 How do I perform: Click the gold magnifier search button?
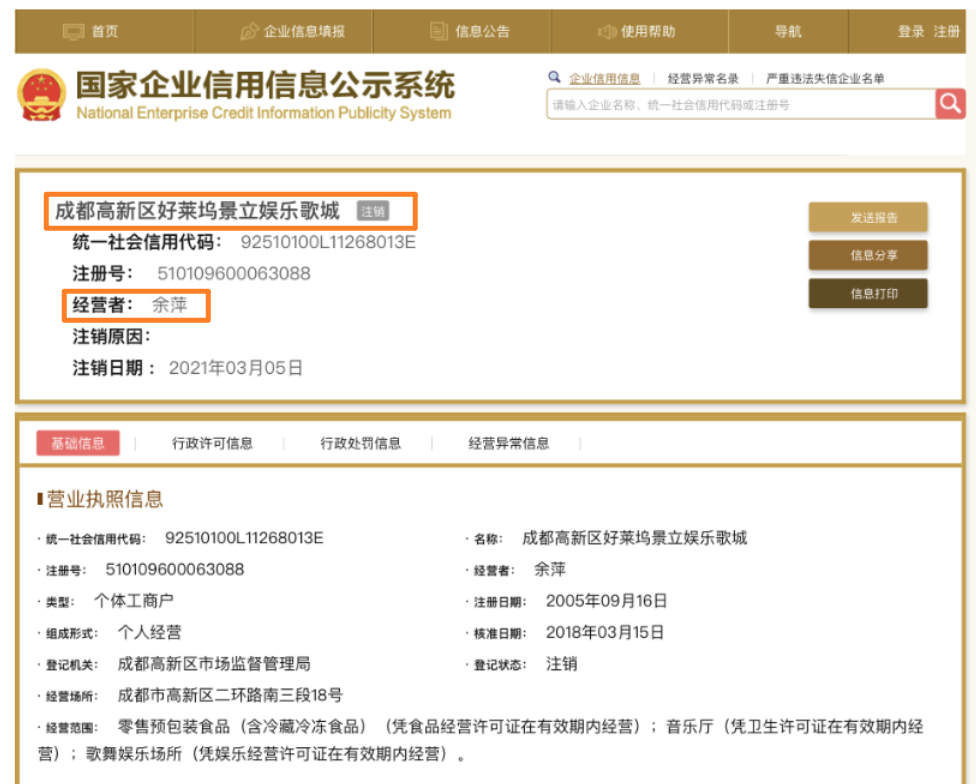tap(948, 103)
